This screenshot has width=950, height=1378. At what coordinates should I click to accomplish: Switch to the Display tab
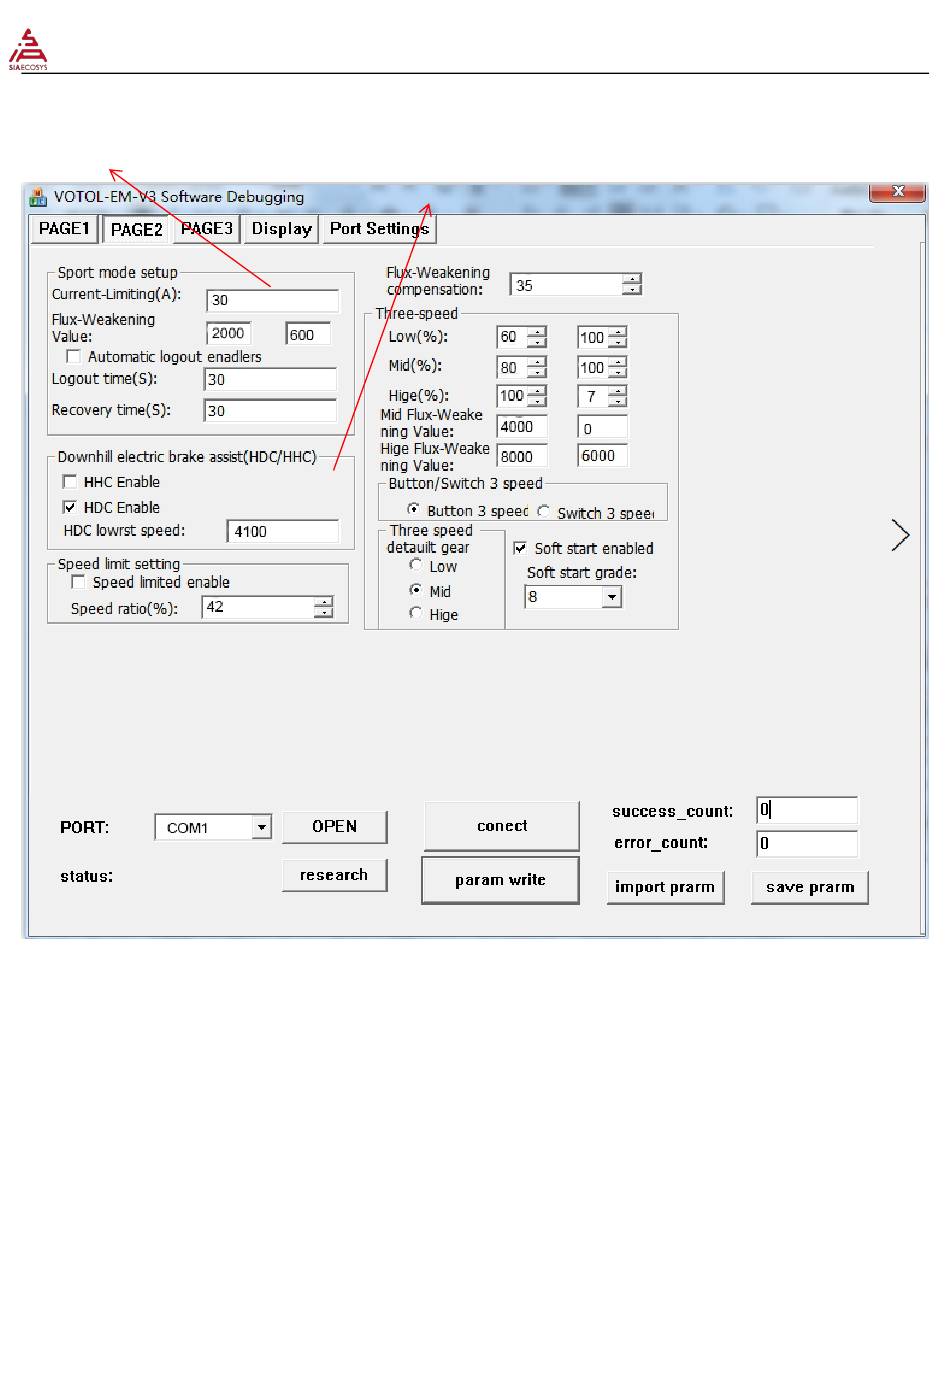coord(282,229)
